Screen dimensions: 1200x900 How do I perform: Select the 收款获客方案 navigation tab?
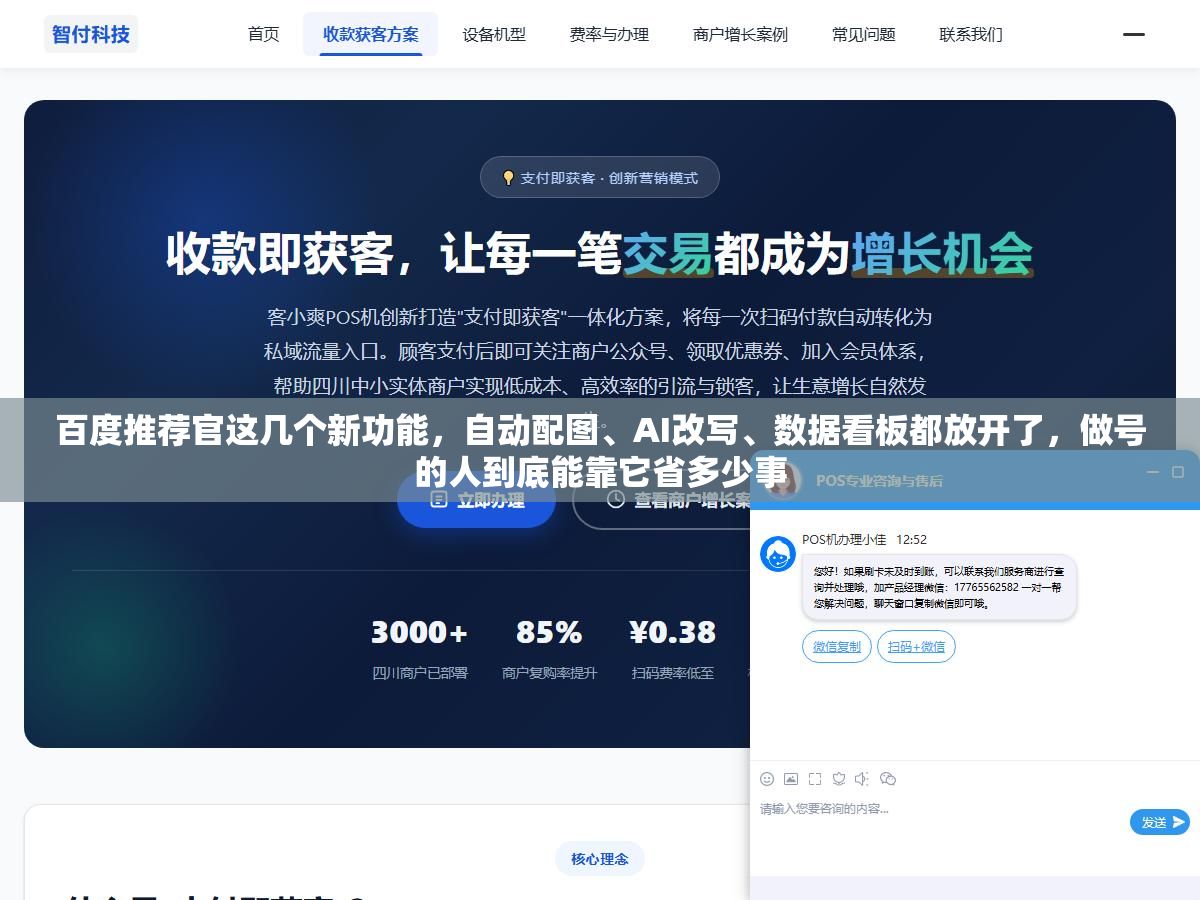371,34
